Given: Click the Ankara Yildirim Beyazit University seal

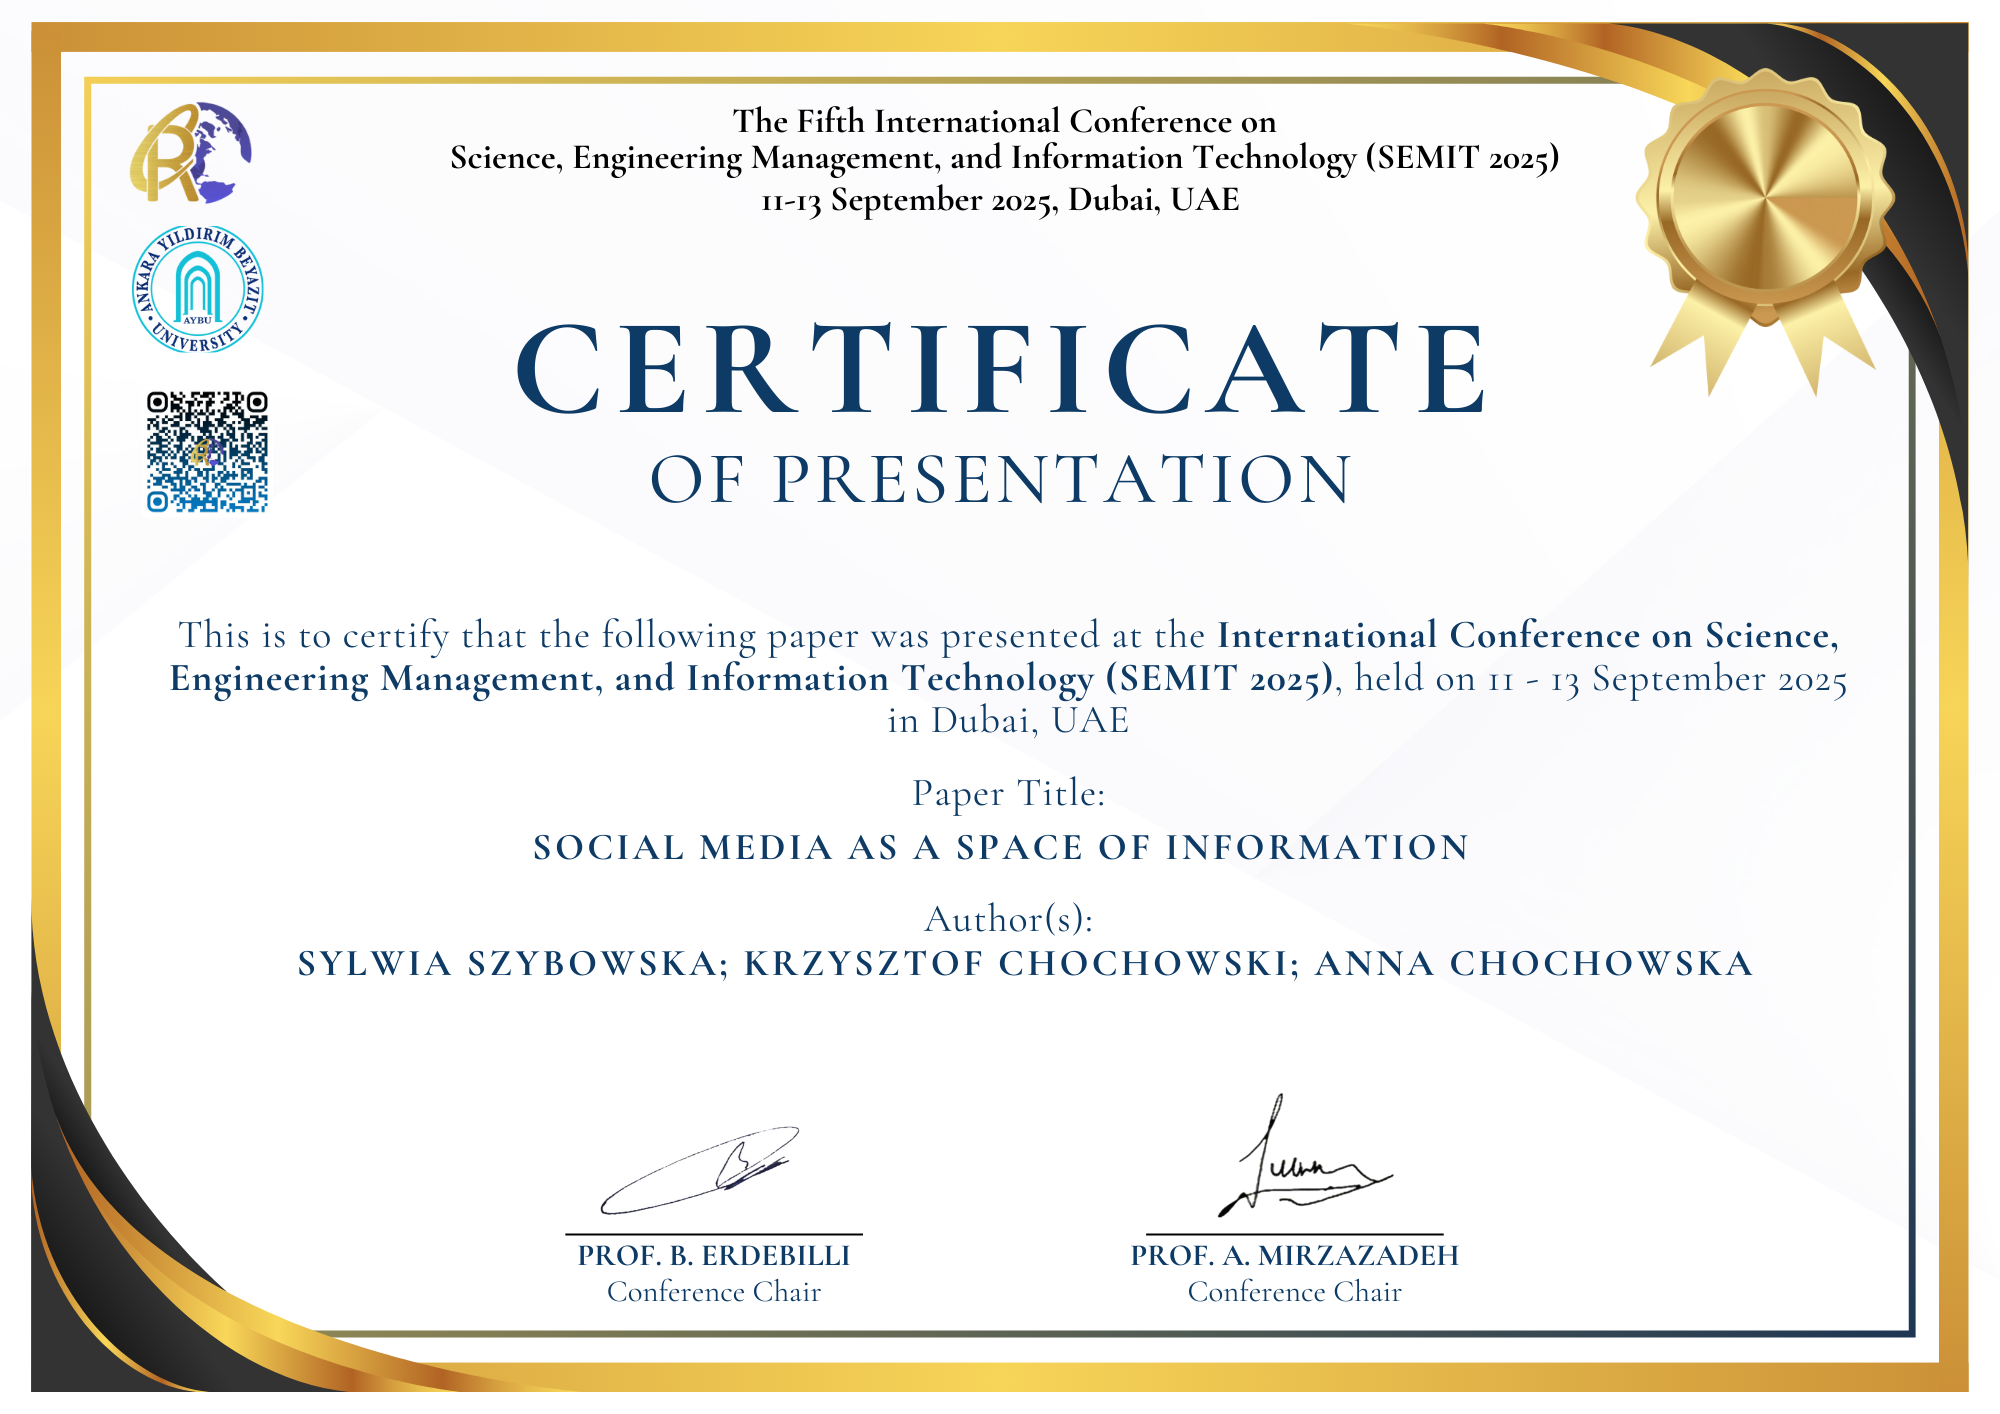Looking at the screenshot, I should [198, 289].
